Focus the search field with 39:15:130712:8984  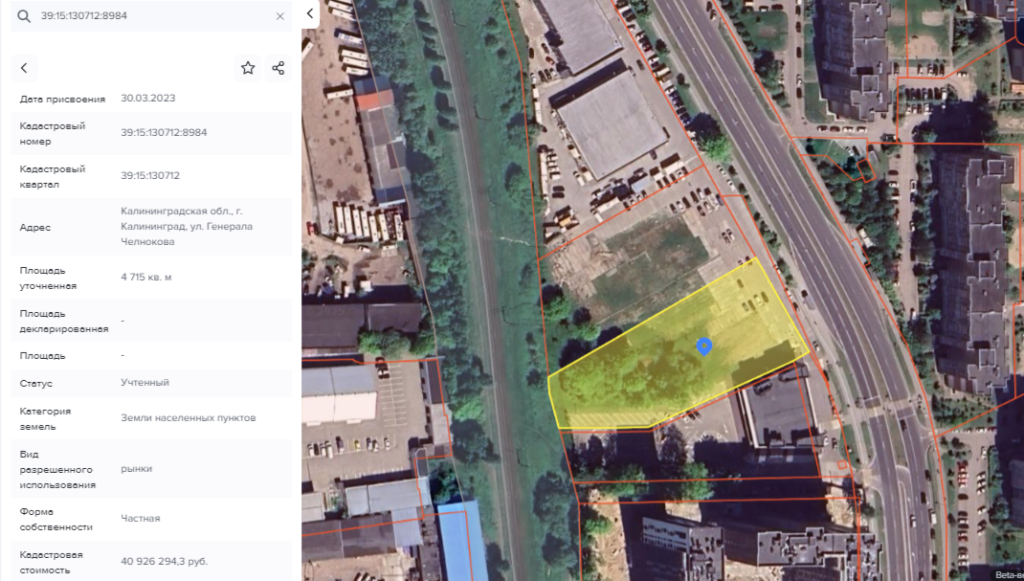click(150, 16)
